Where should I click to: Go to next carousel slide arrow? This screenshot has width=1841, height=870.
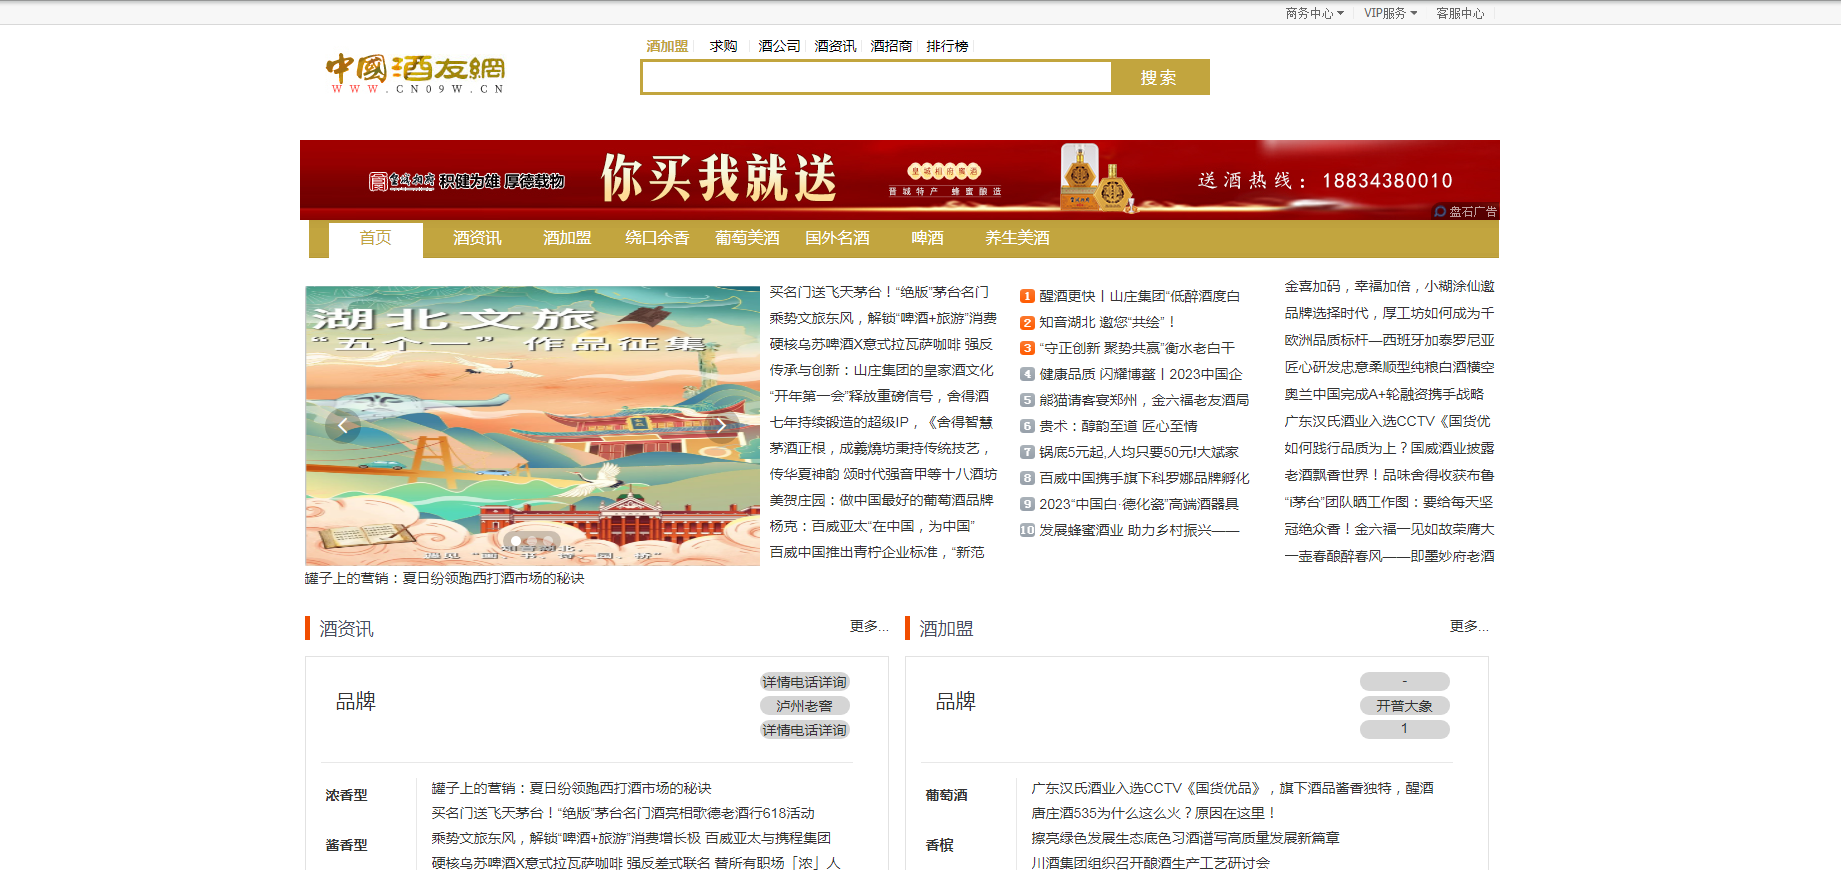tap(721, 426)
